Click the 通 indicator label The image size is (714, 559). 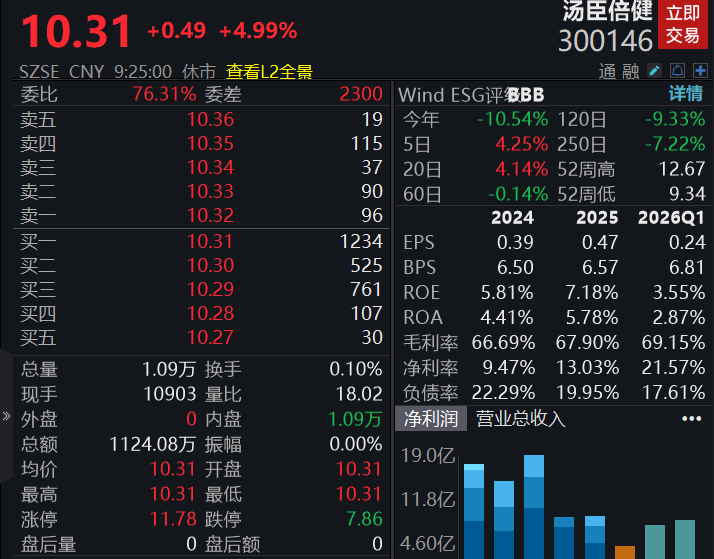607,72
